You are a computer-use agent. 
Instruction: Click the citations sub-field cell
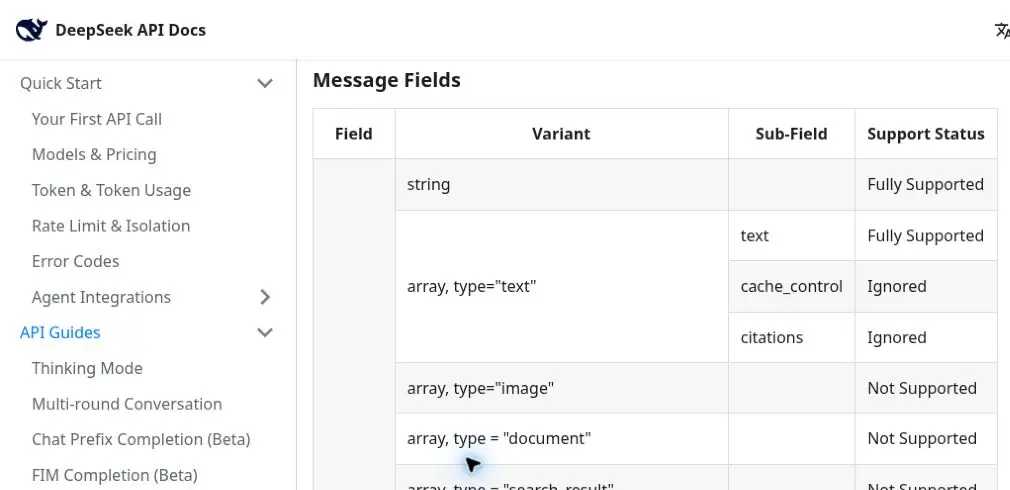click(792, 337)
